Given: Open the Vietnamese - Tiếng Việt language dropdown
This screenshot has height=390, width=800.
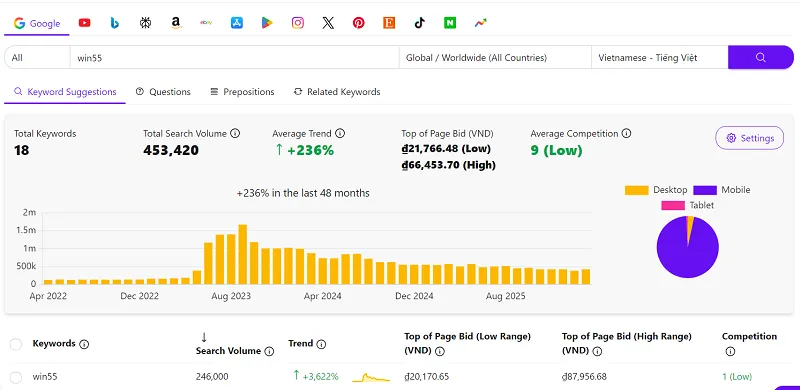Looking at the screenshot, I should 660,58.
